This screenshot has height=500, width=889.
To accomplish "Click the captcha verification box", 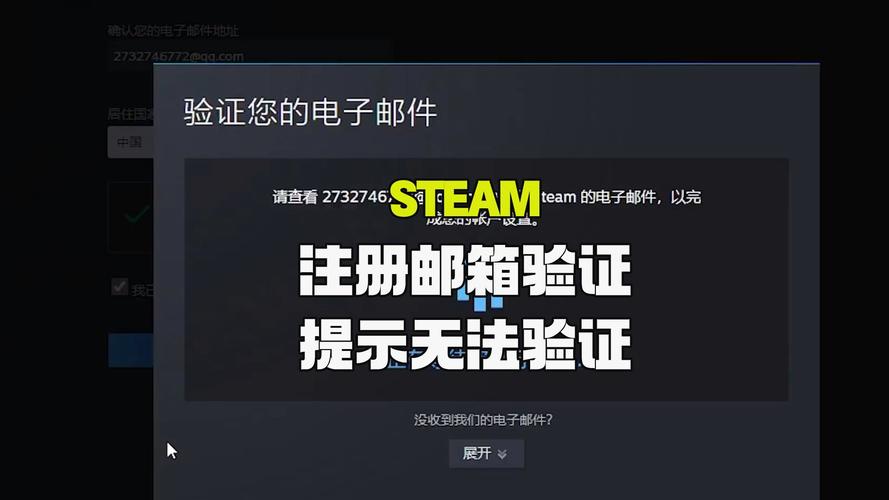I will click(x=130, y=217).
